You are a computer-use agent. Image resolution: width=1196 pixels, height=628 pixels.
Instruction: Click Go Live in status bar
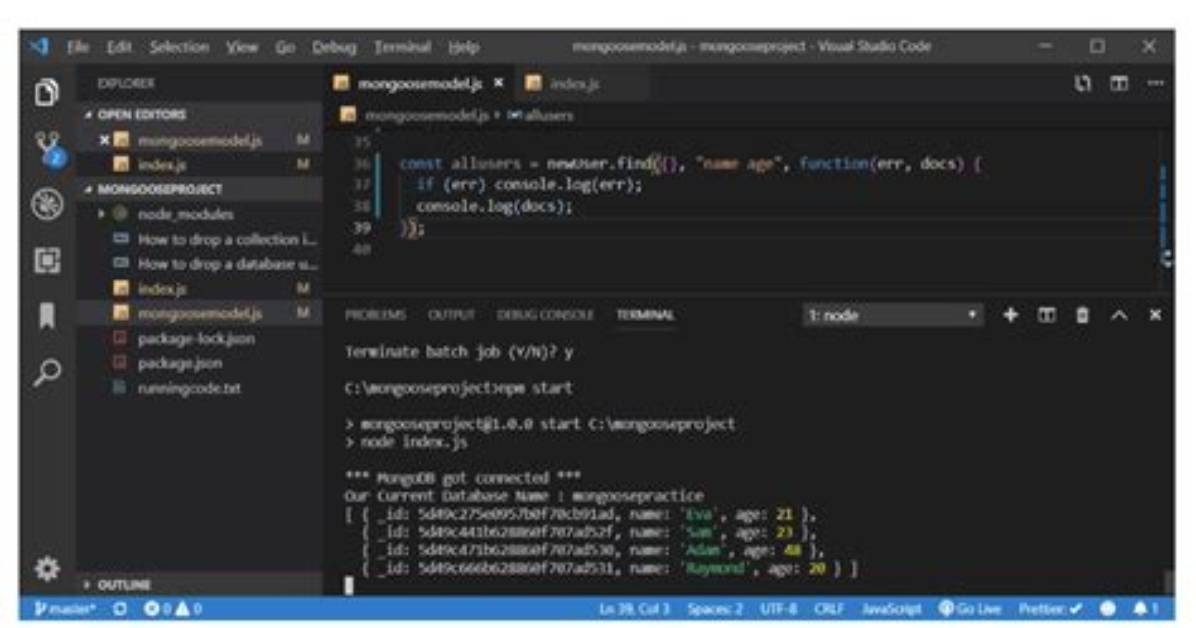[970, 609]
